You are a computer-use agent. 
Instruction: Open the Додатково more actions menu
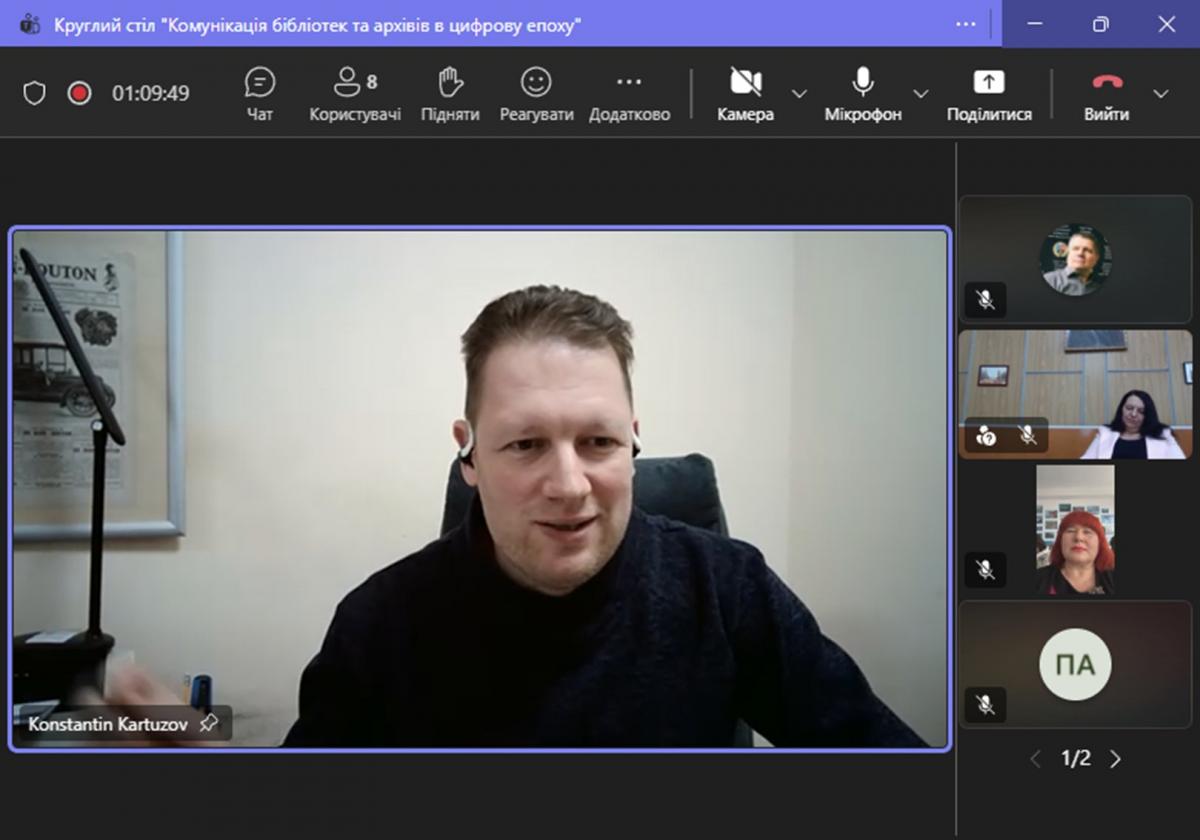coord(629,94)
